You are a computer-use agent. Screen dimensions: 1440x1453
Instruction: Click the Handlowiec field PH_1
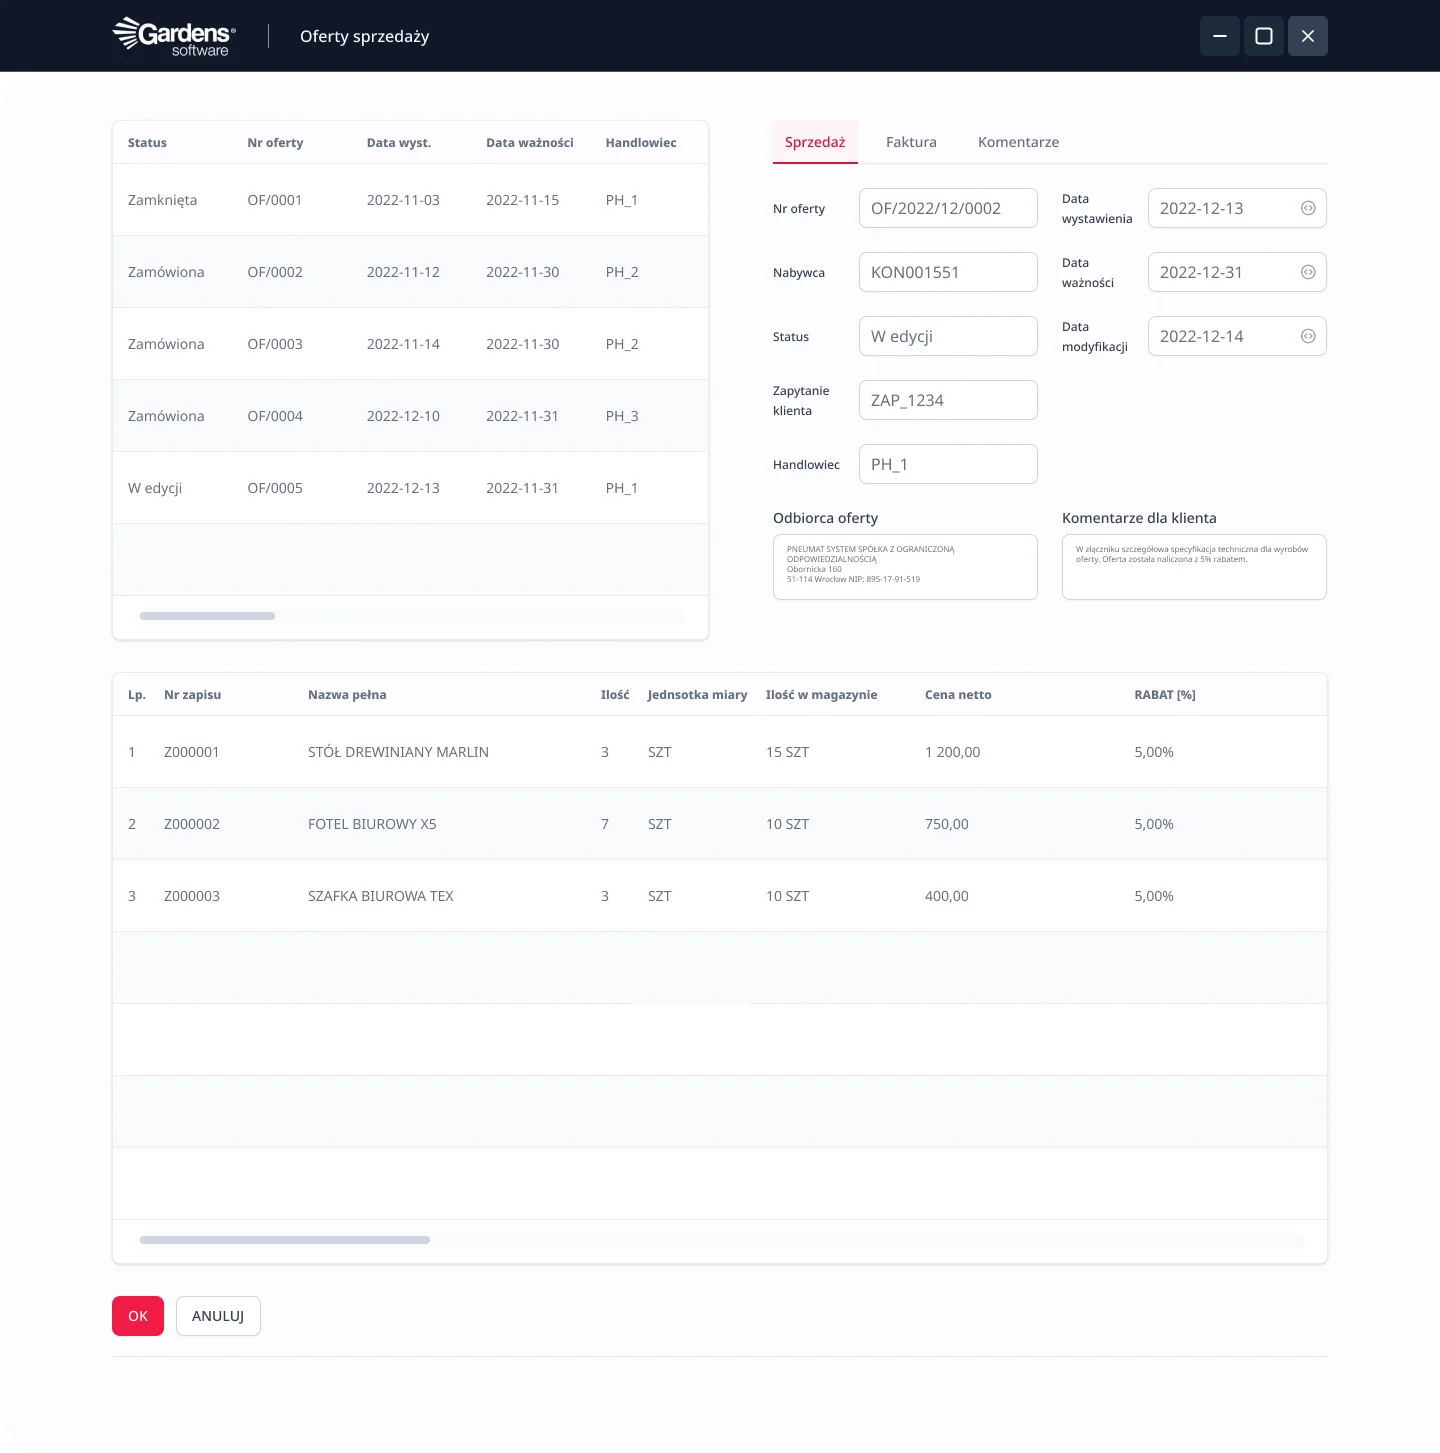[947, 464]
